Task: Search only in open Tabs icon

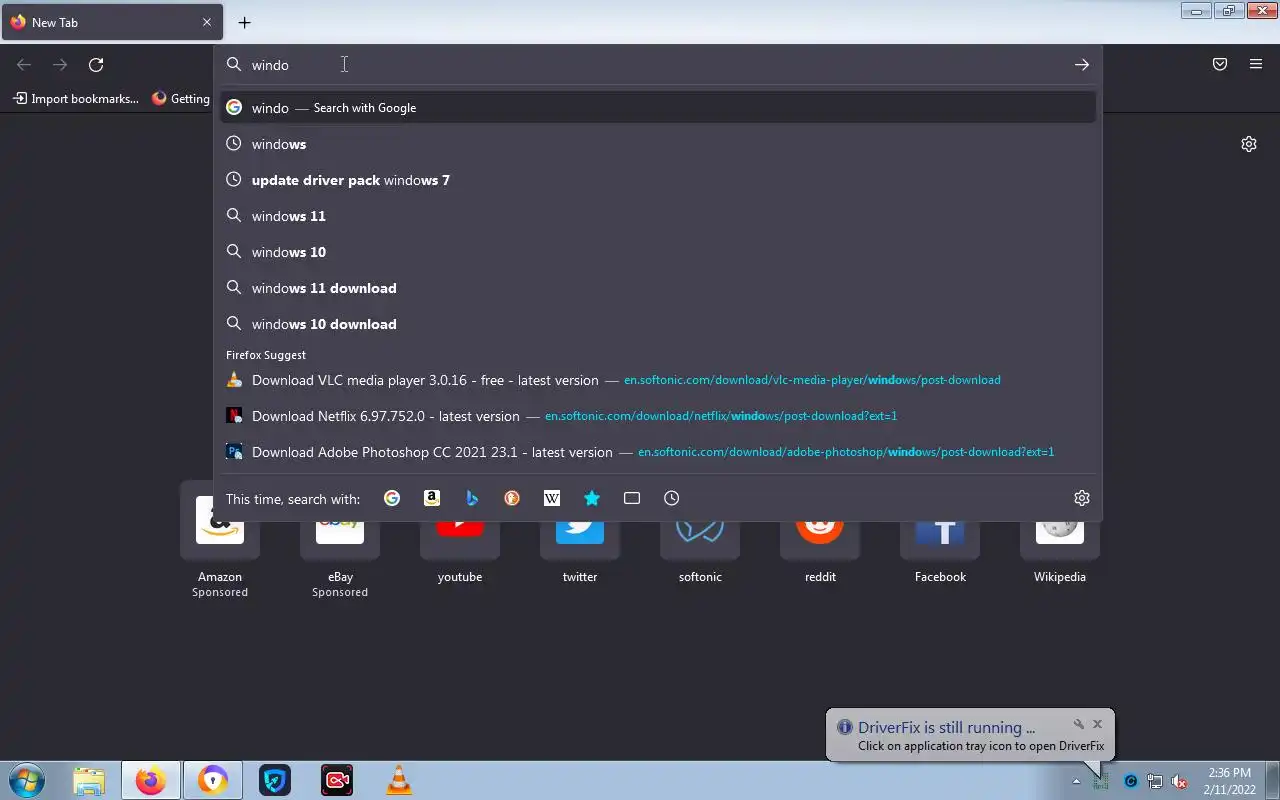Action: (632, 498)
